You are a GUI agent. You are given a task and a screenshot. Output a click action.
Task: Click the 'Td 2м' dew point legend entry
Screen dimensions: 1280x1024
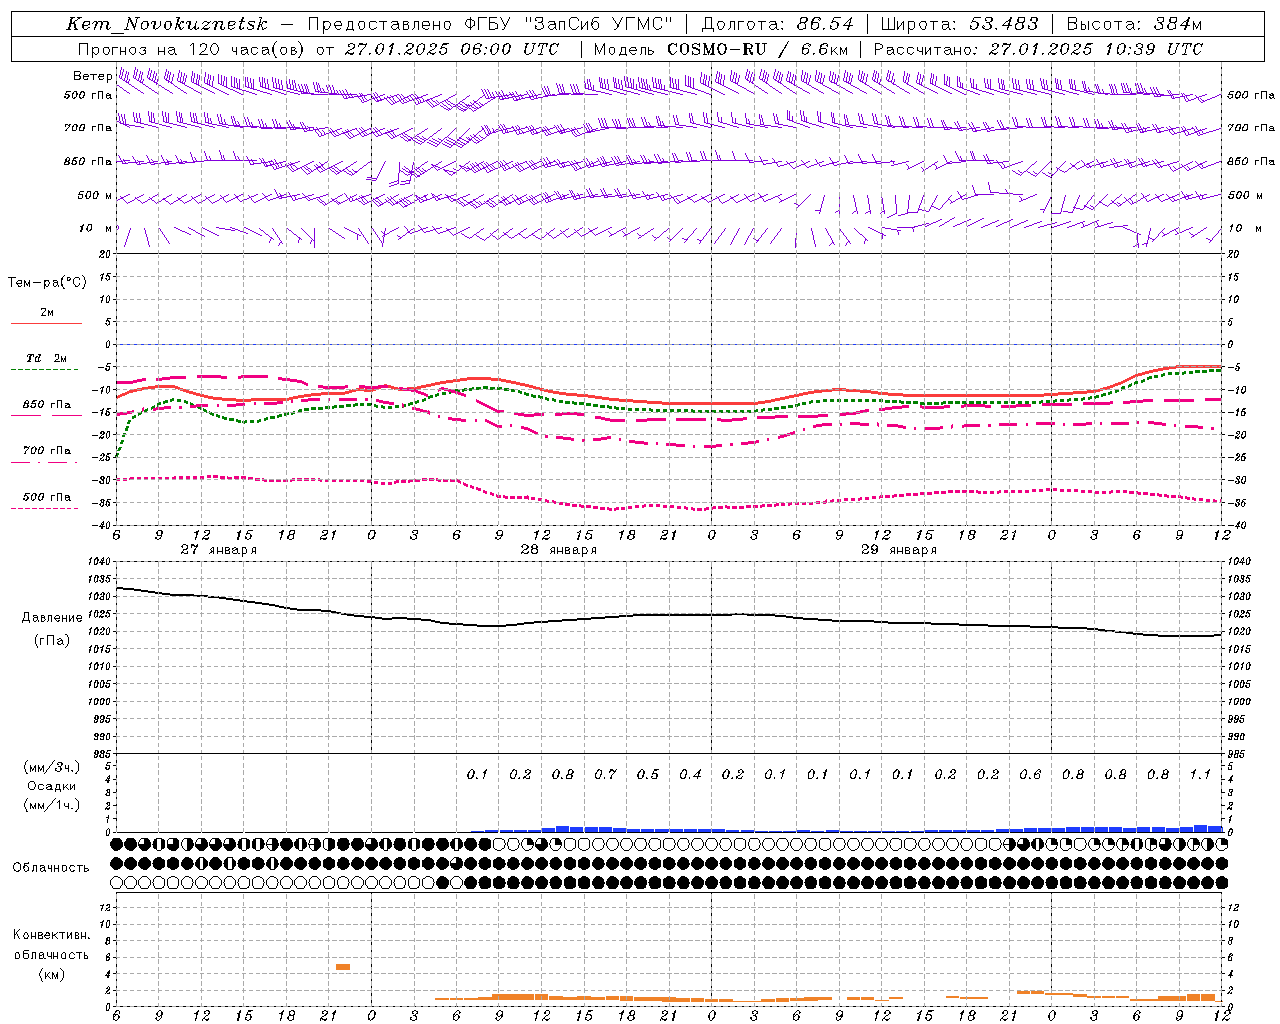[x=47, y=358]
